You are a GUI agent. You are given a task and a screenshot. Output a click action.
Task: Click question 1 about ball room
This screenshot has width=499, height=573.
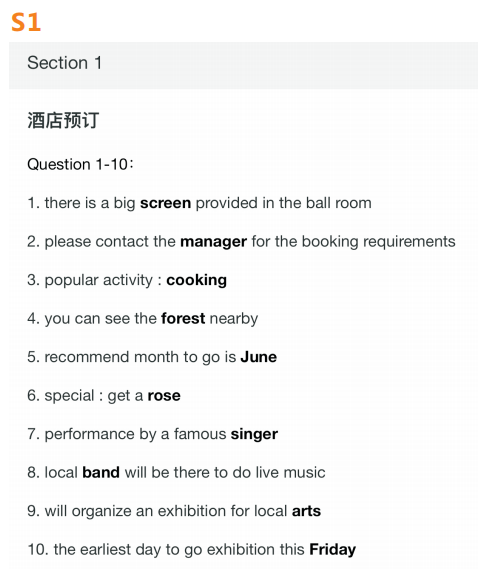[x=199, y=203]
